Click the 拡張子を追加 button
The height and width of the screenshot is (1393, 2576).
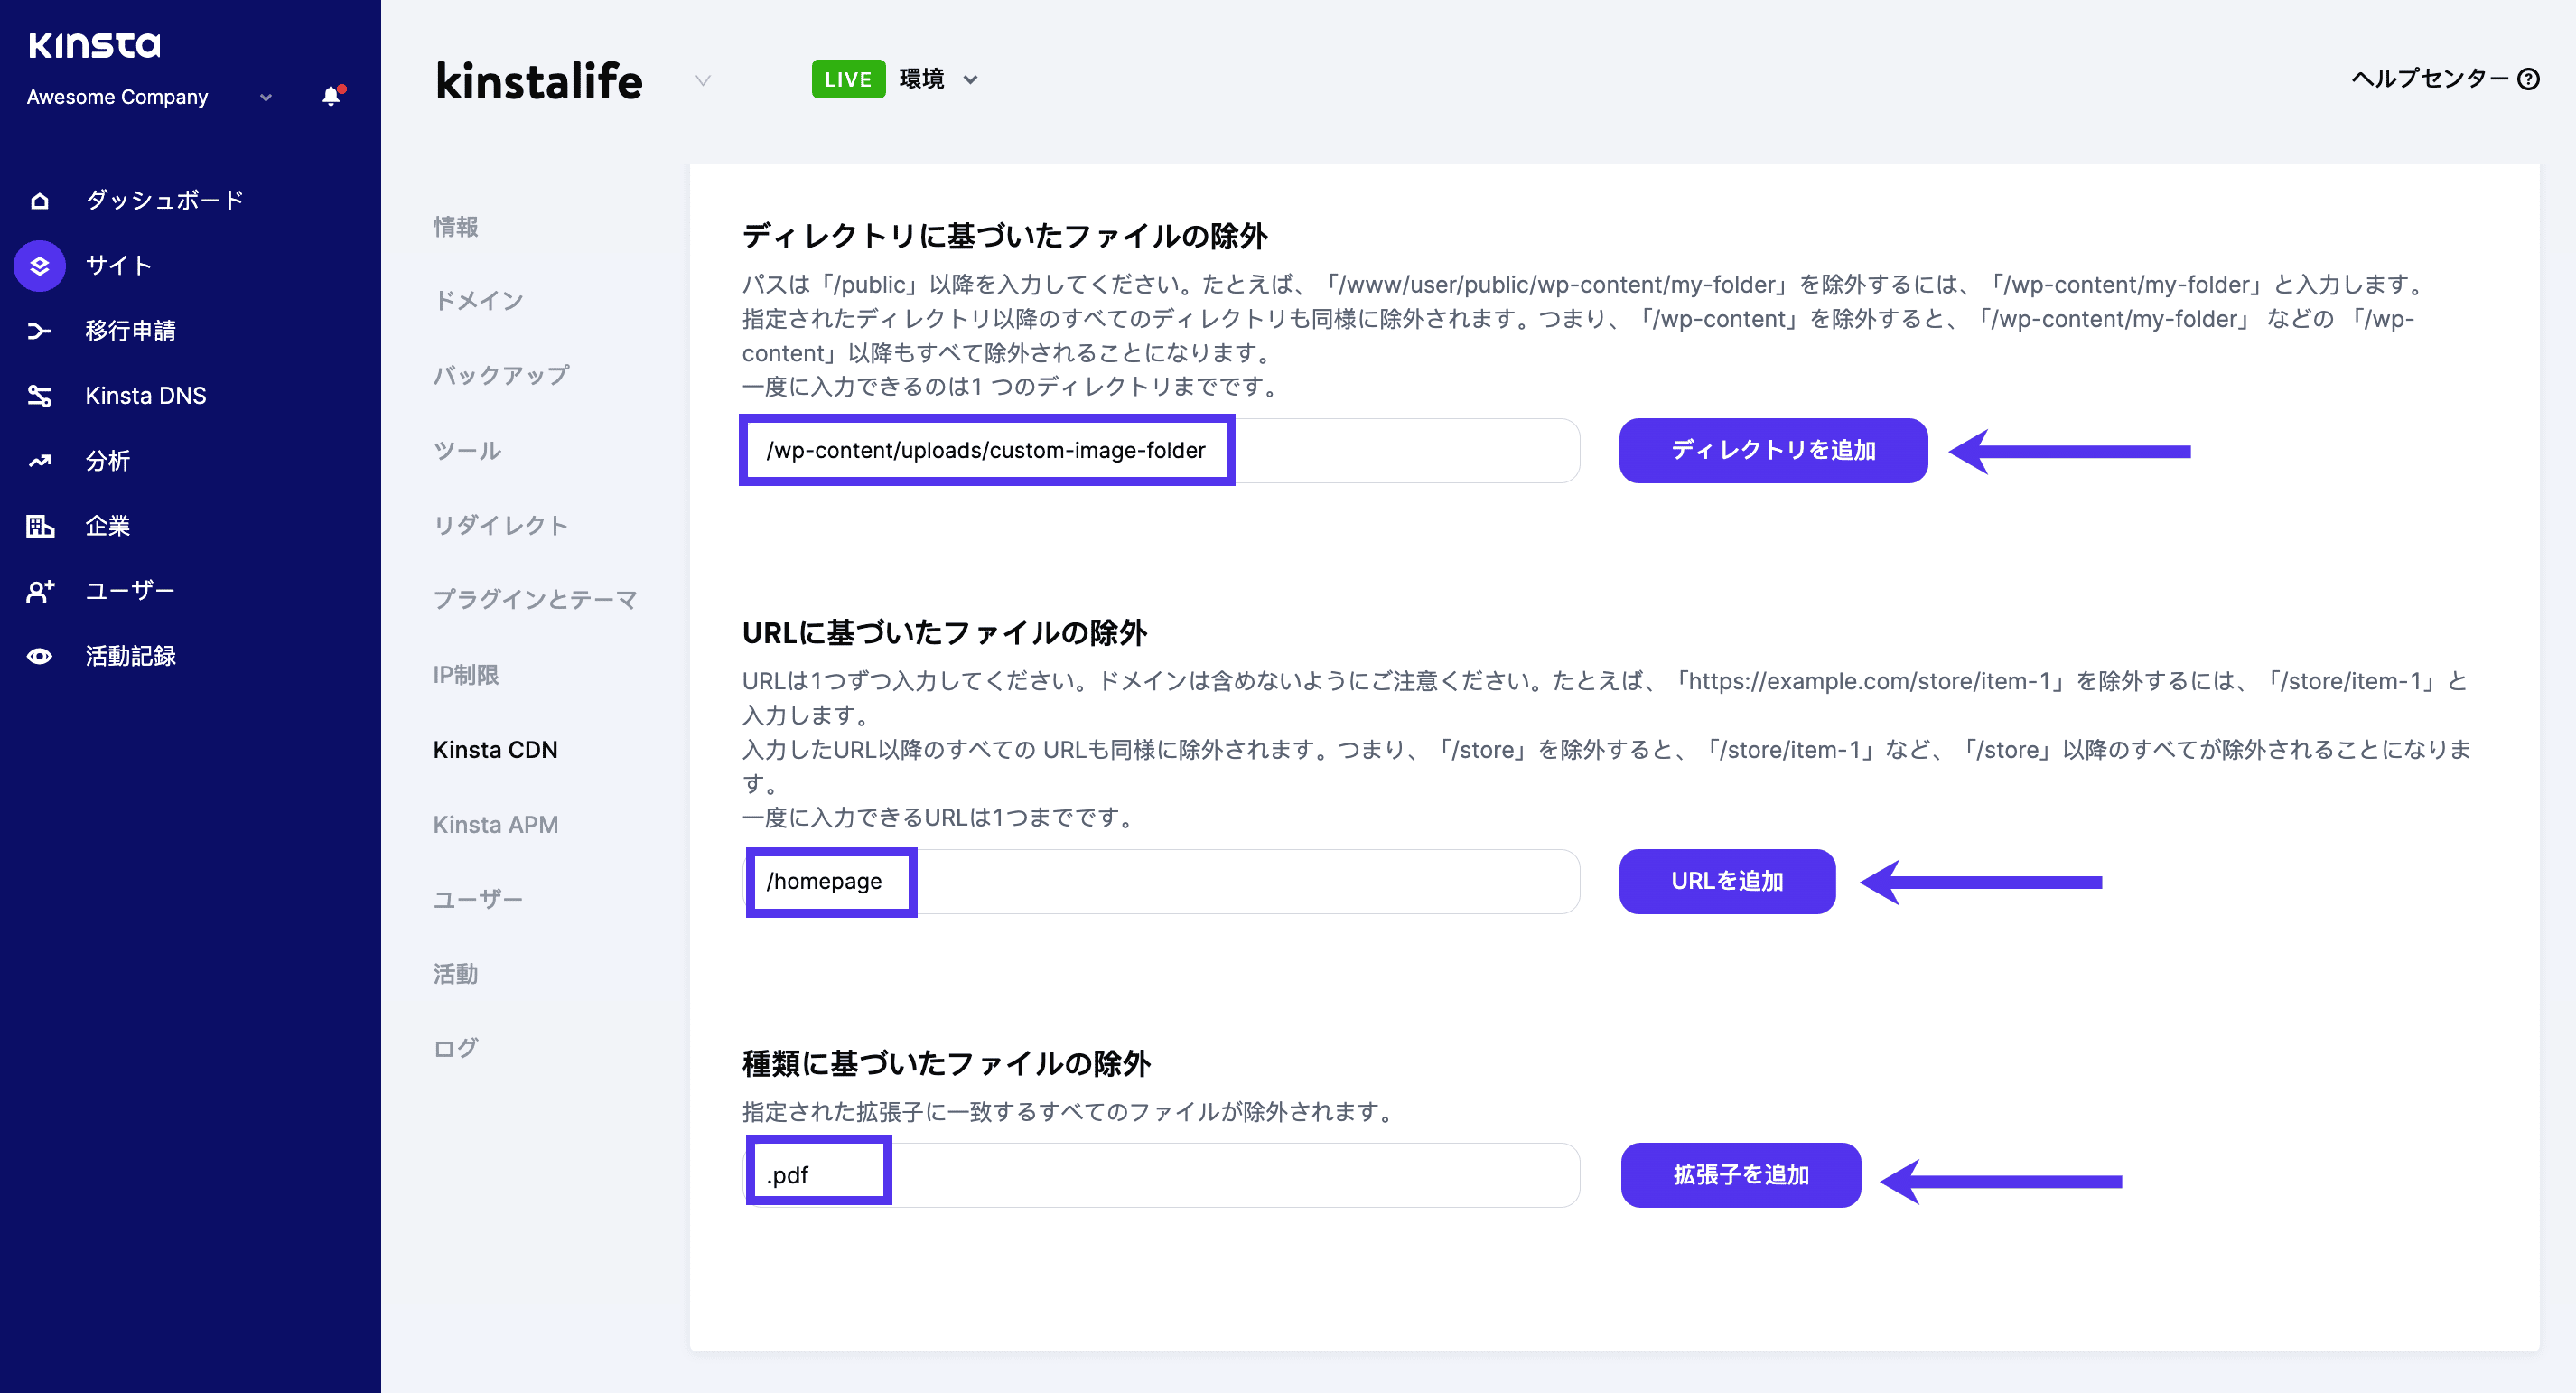point(1740,1175)
